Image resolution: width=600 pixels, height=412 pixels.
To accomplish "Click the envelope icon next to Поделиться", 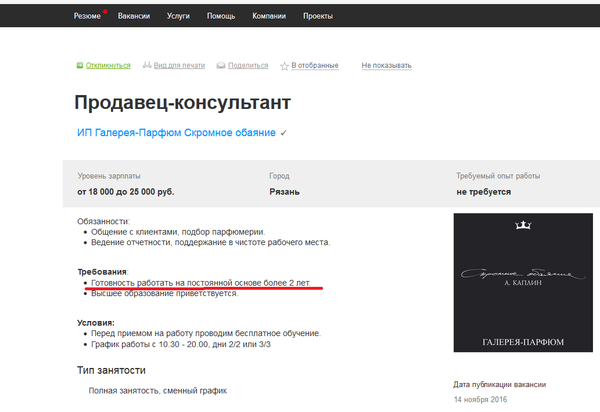I will point(220,66).
